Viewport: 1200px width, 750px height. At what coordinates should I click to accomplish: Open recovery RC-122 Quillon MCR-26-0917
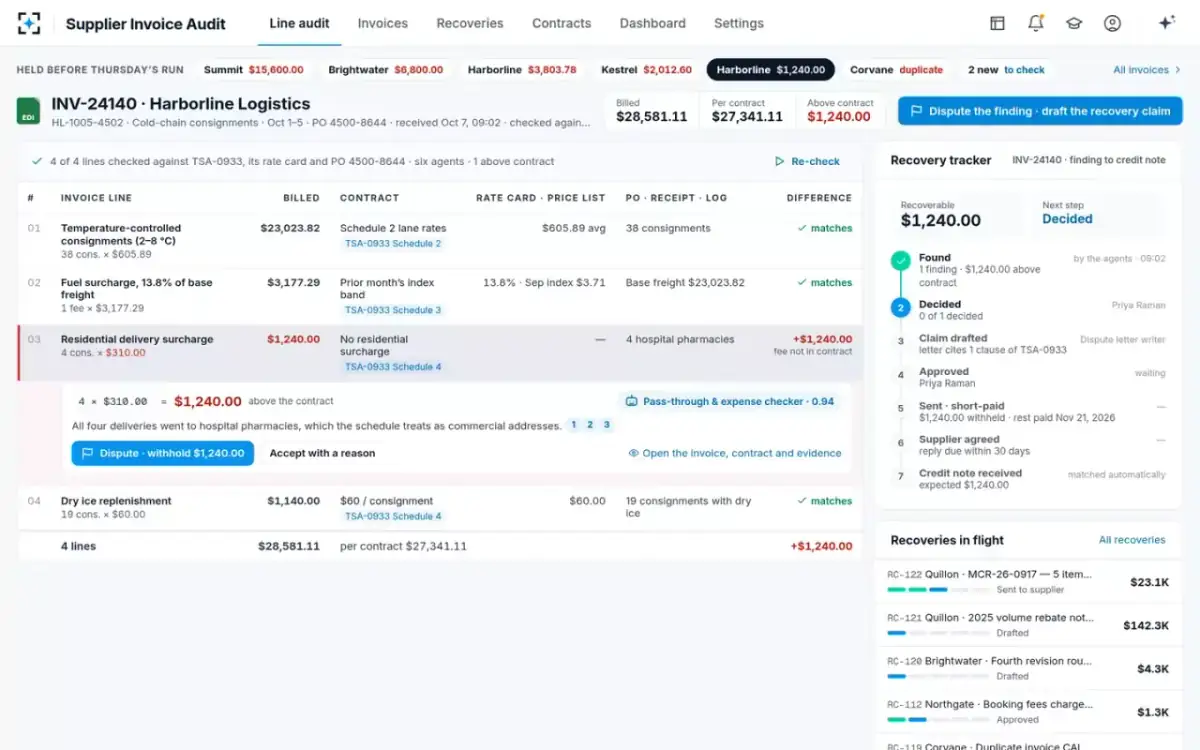(1028, 582)
